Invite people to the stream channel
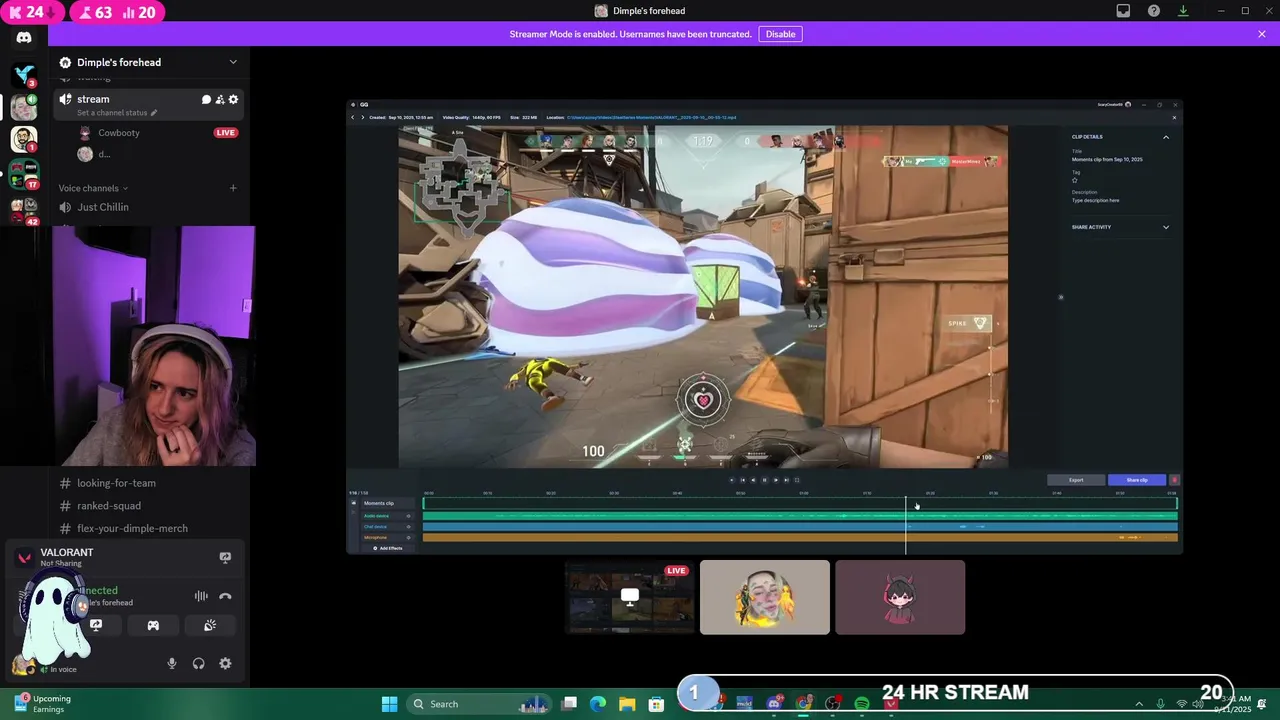Screen dimensions: 1280x720 tap(220, 99)
